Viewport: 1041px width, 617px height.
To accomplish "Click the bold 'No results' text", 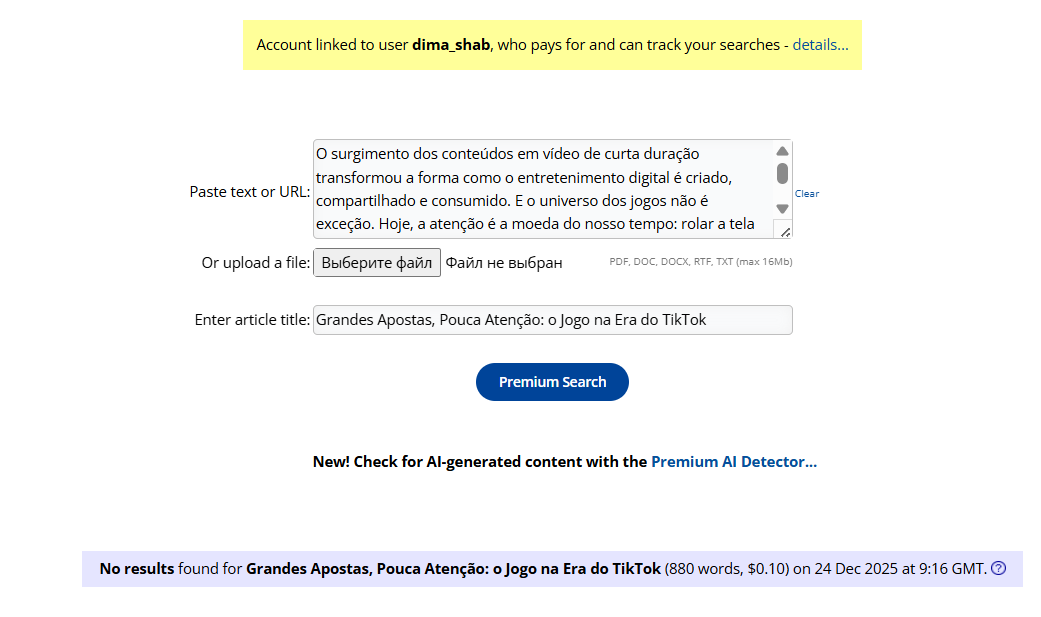I will coord(137,569).
